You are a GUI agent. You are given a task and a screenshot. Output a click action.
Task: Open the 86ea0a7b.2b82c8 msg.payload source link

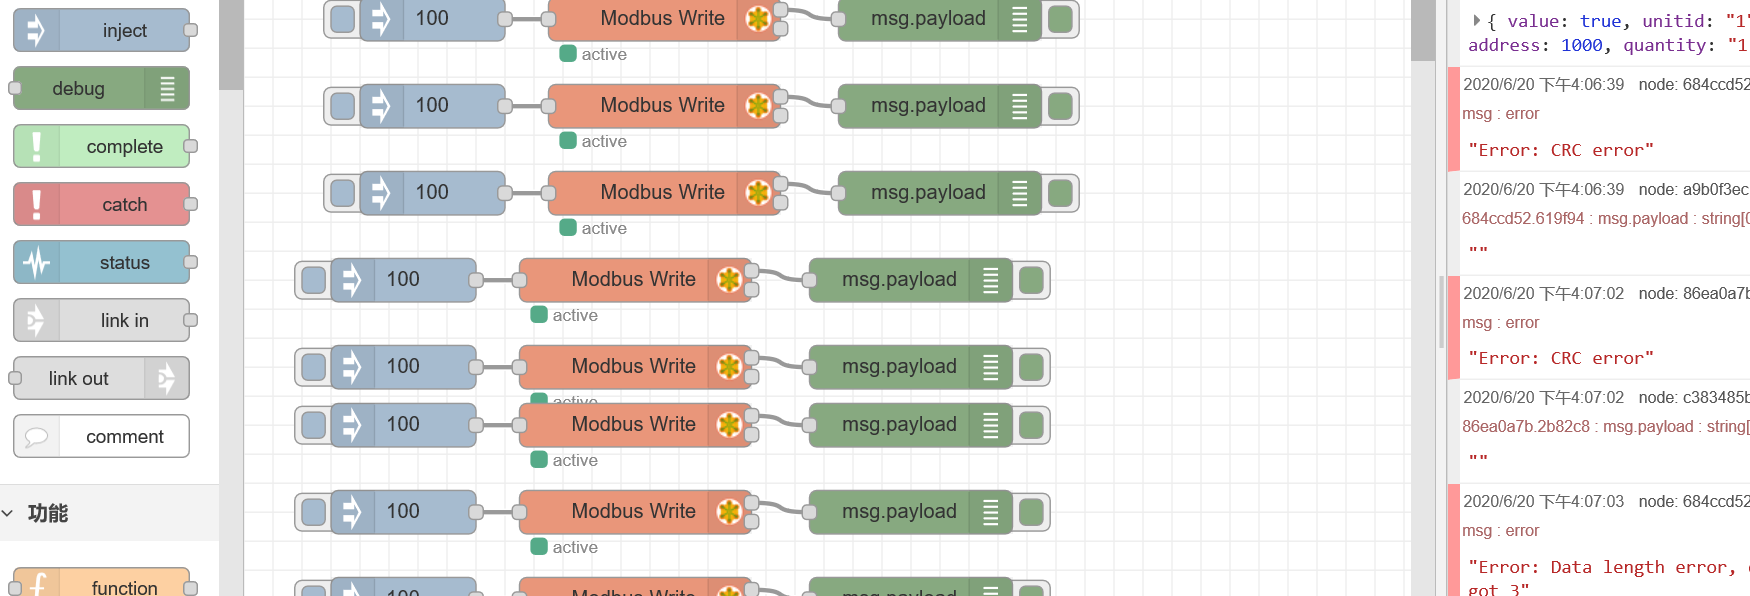click(x=1525, y=426)
